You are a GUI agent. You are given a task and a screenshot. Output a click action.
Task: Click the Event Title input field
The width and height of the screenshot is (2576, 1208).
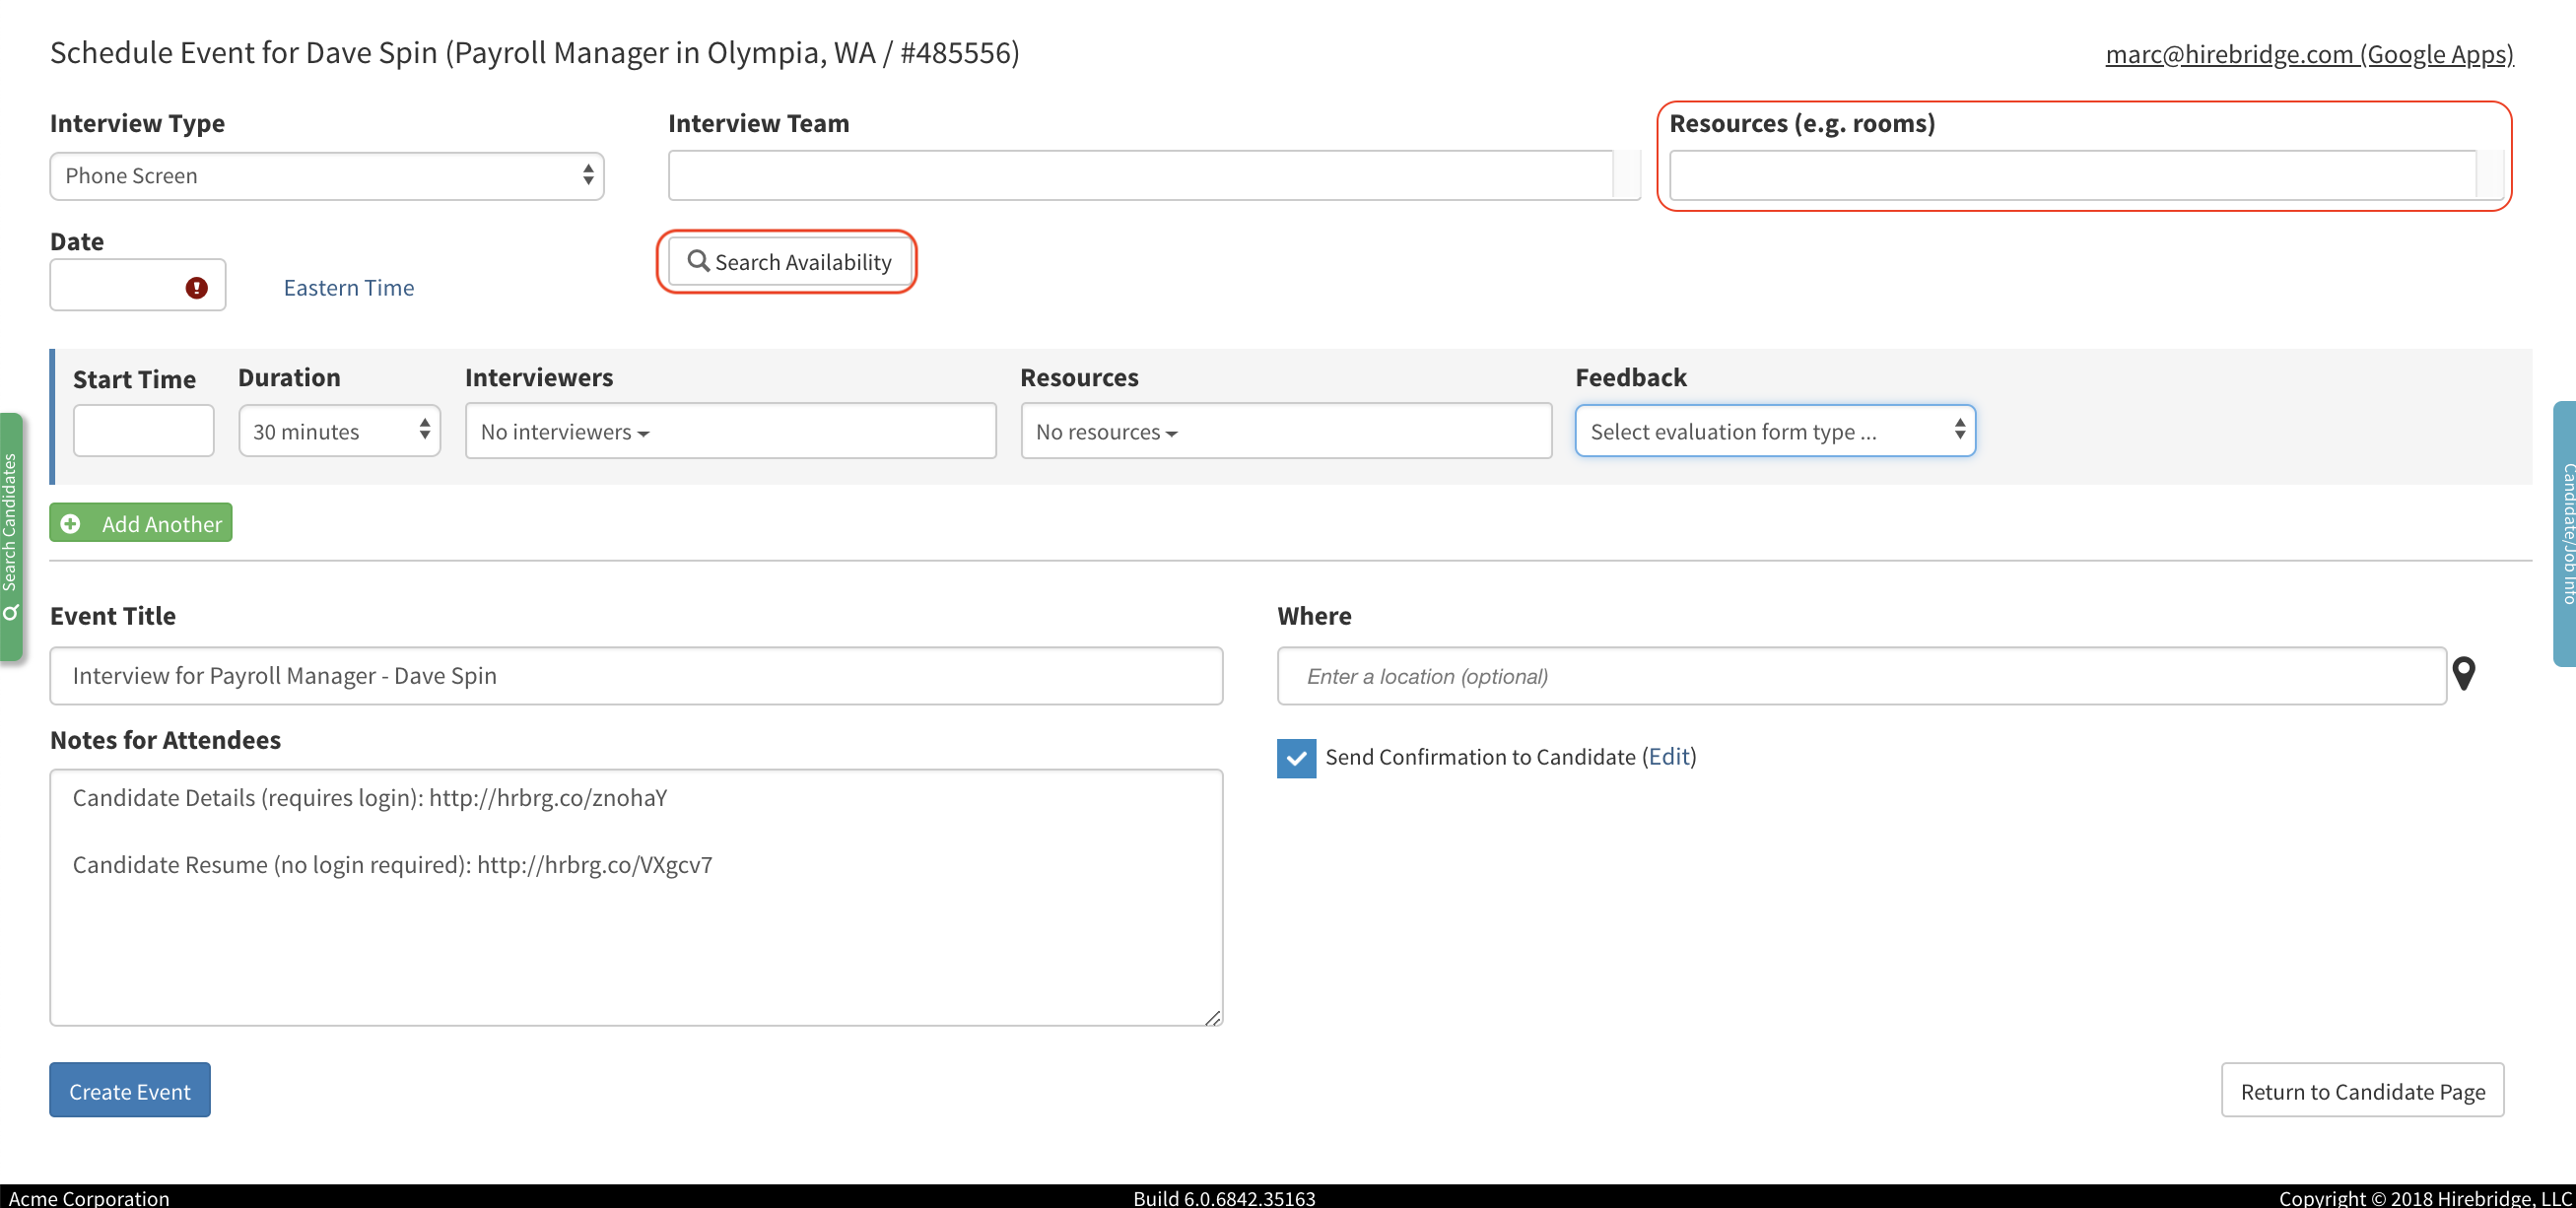(636, 676)
